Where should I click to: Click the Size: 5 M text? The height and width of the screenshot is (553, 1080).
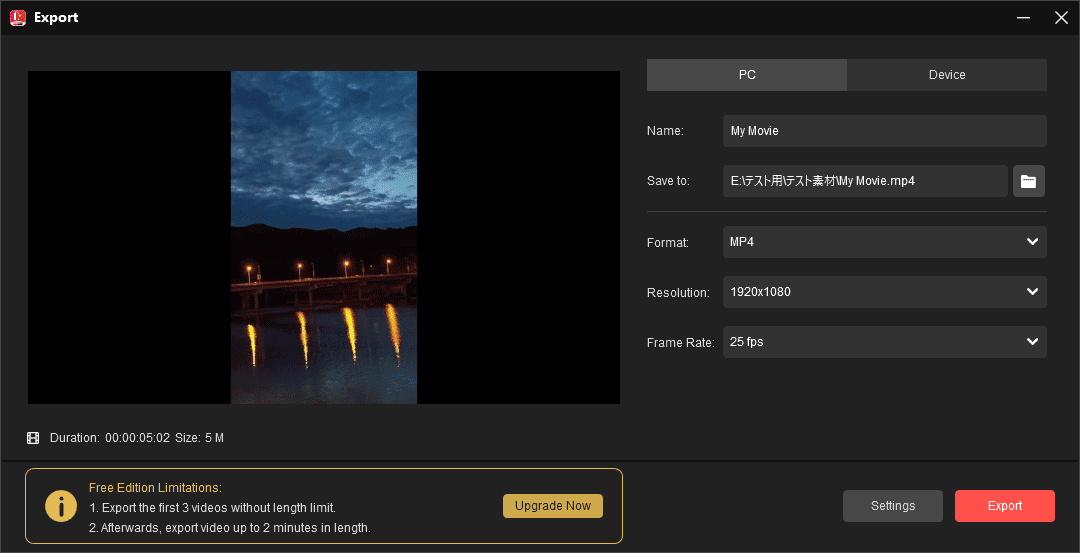199,438
